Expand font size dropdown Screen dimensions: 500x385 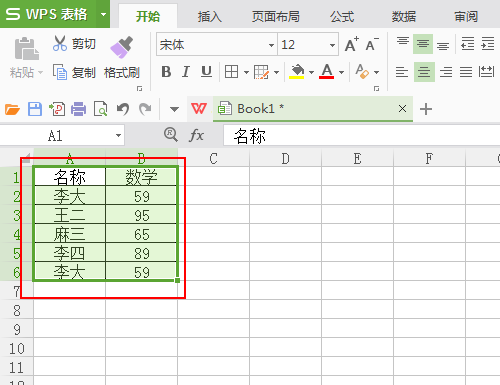pyautogui.click(x=332, y=45)
